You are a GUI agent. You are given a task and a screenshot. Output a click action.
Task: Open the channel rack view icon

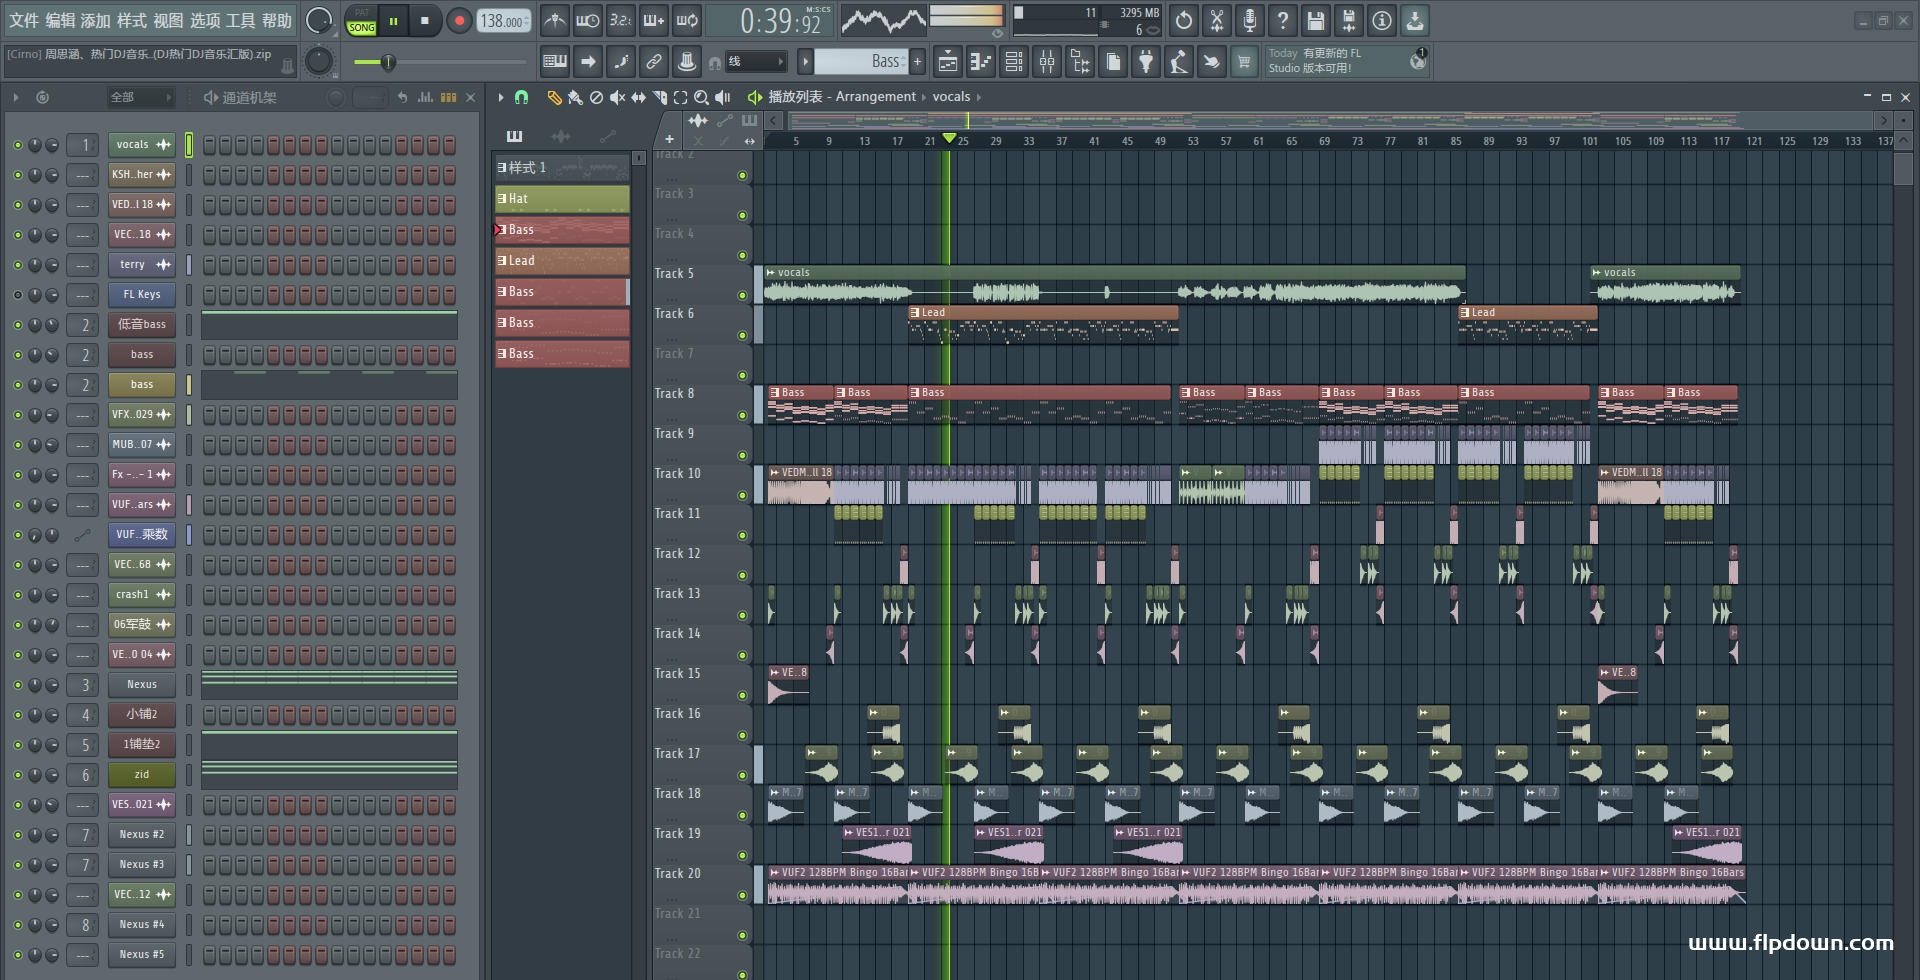point(1014,62)
